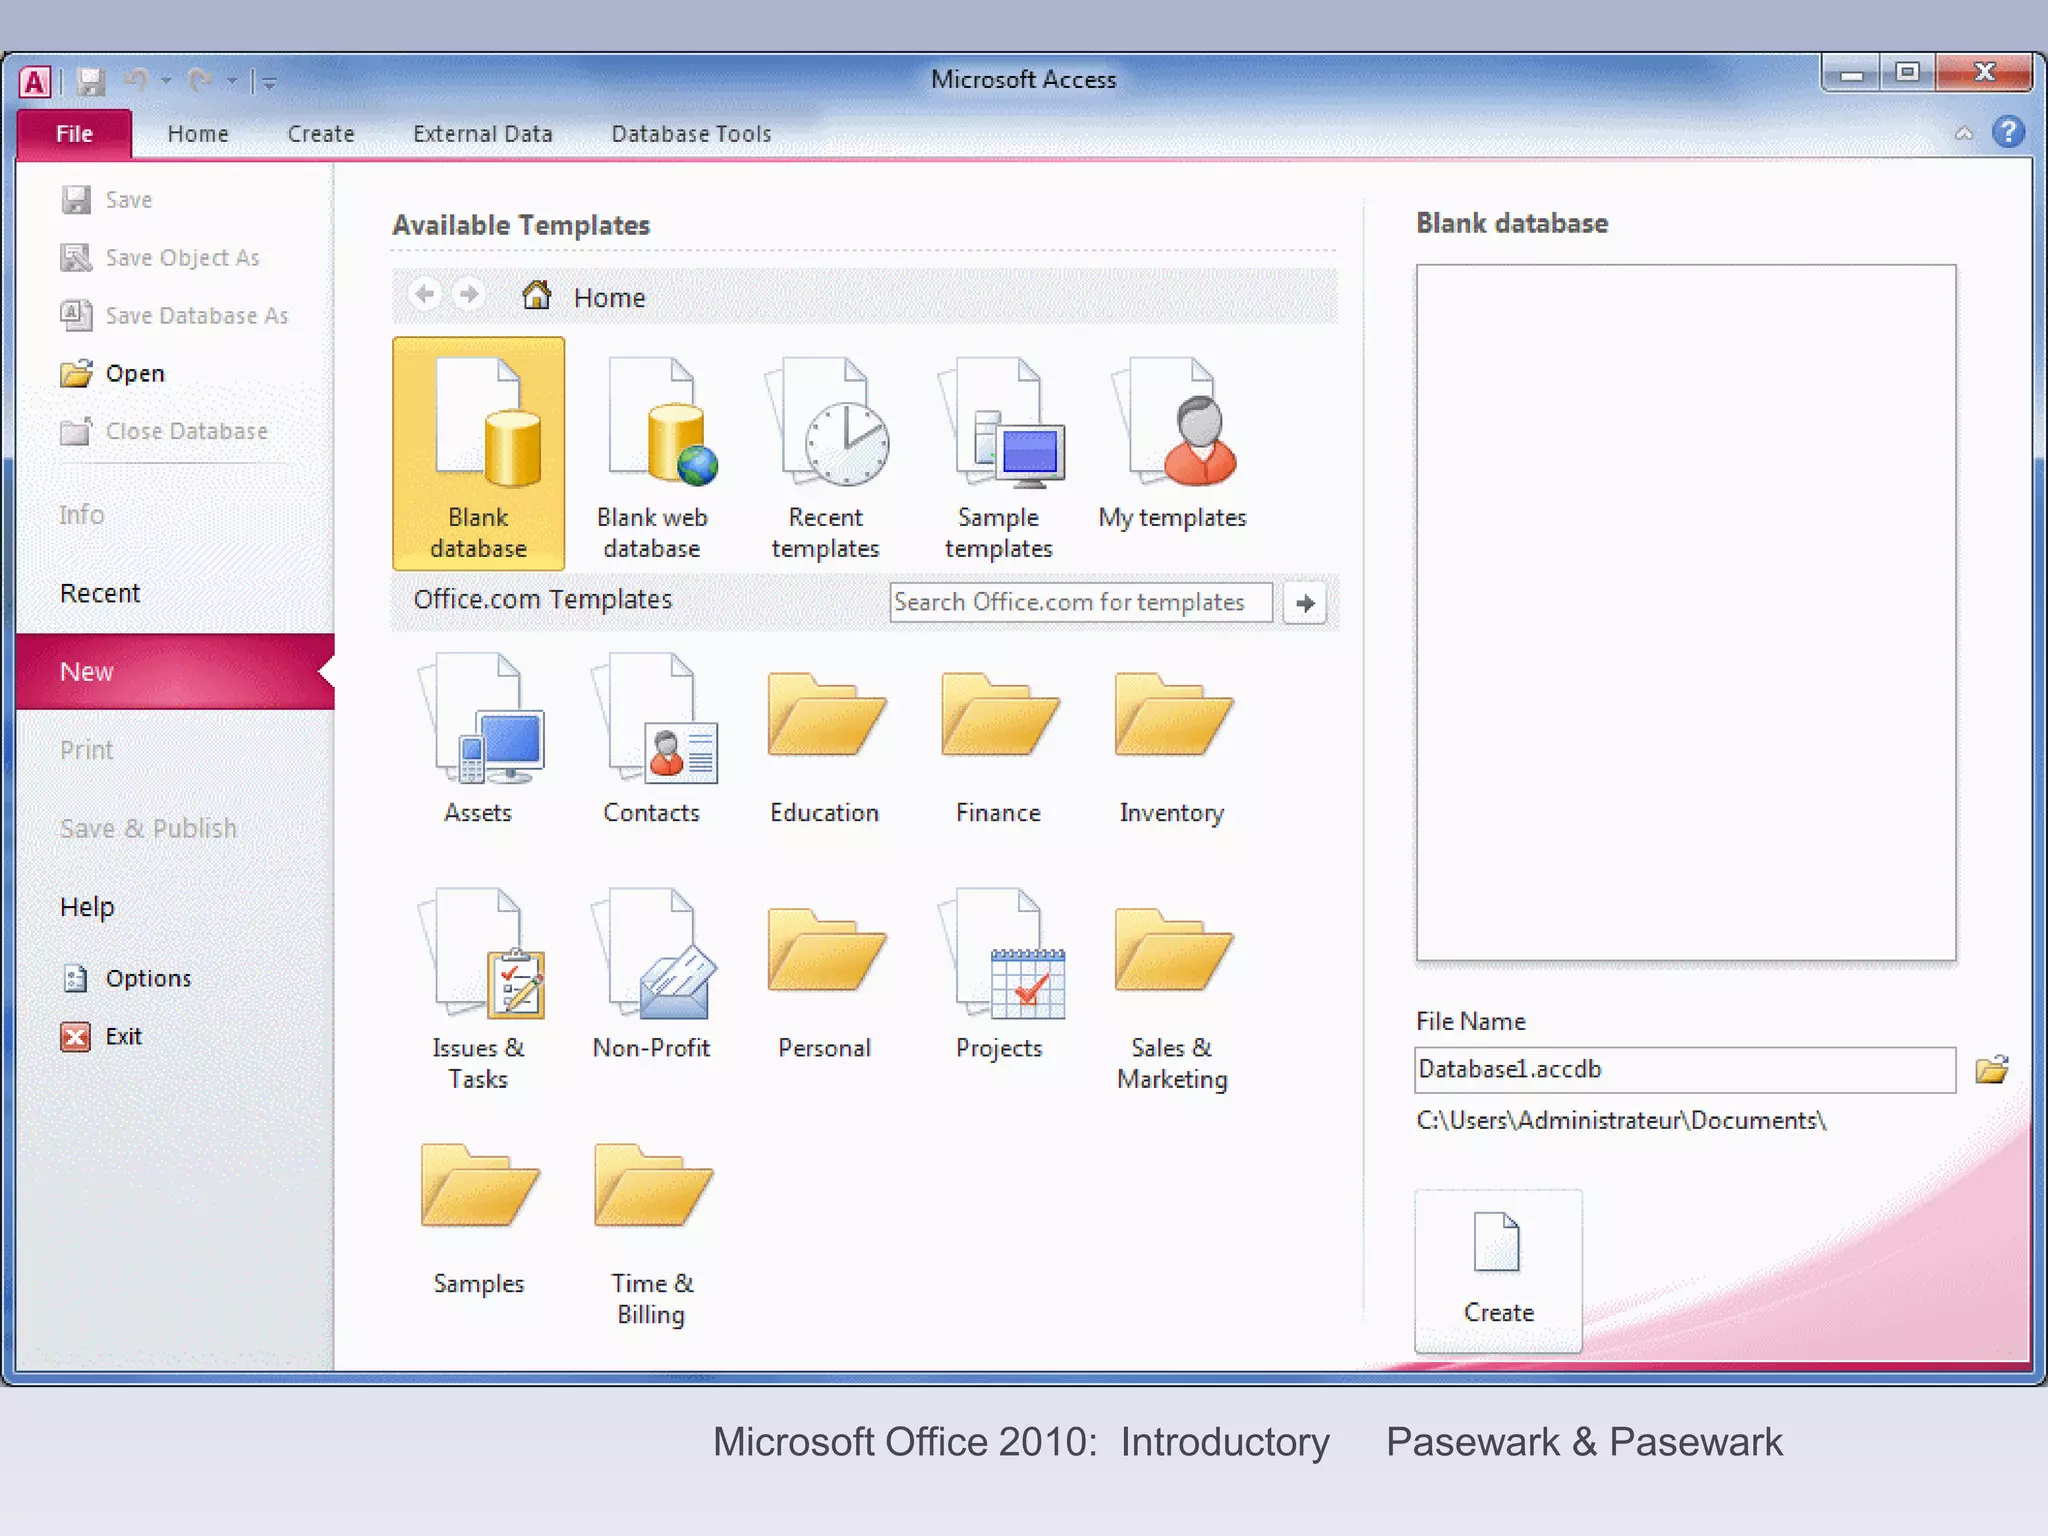Select the Blank database template
The width and height of the screenshot is (2048, 1536).
[x=478, y=453]
